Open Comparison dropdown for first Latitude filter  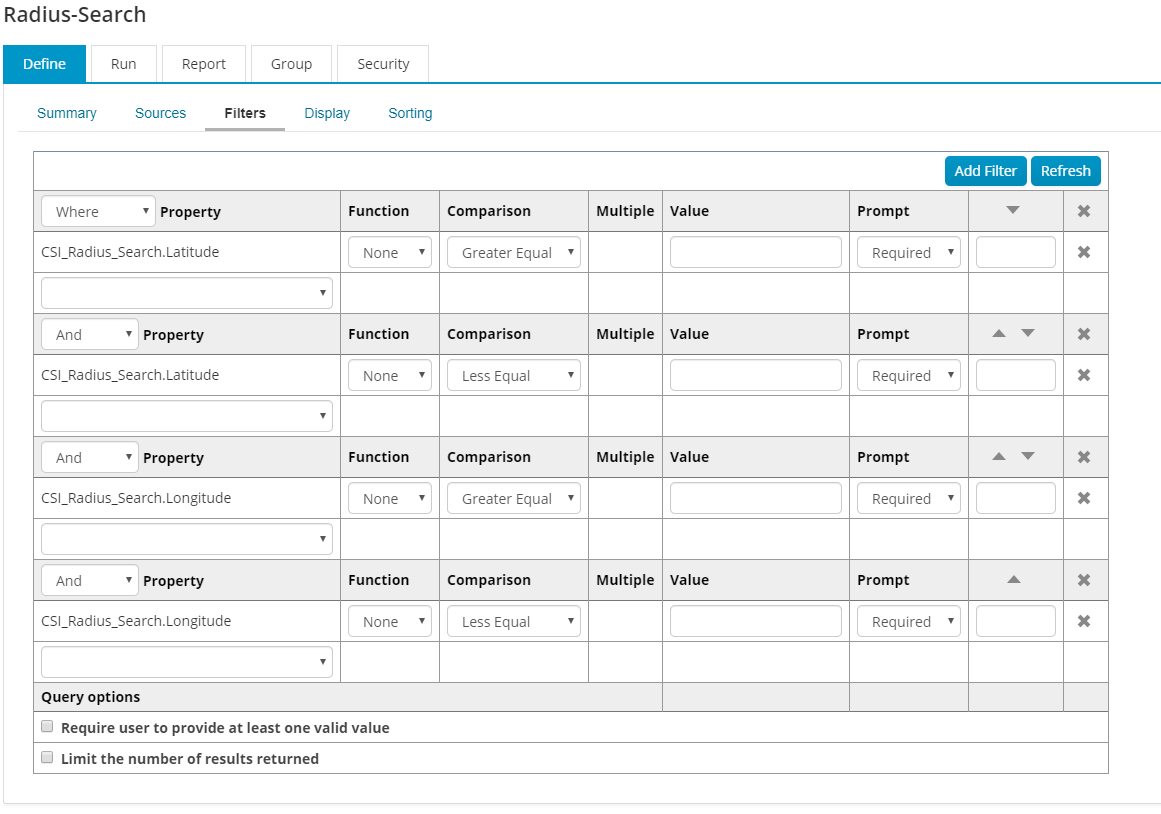[514, 252]
